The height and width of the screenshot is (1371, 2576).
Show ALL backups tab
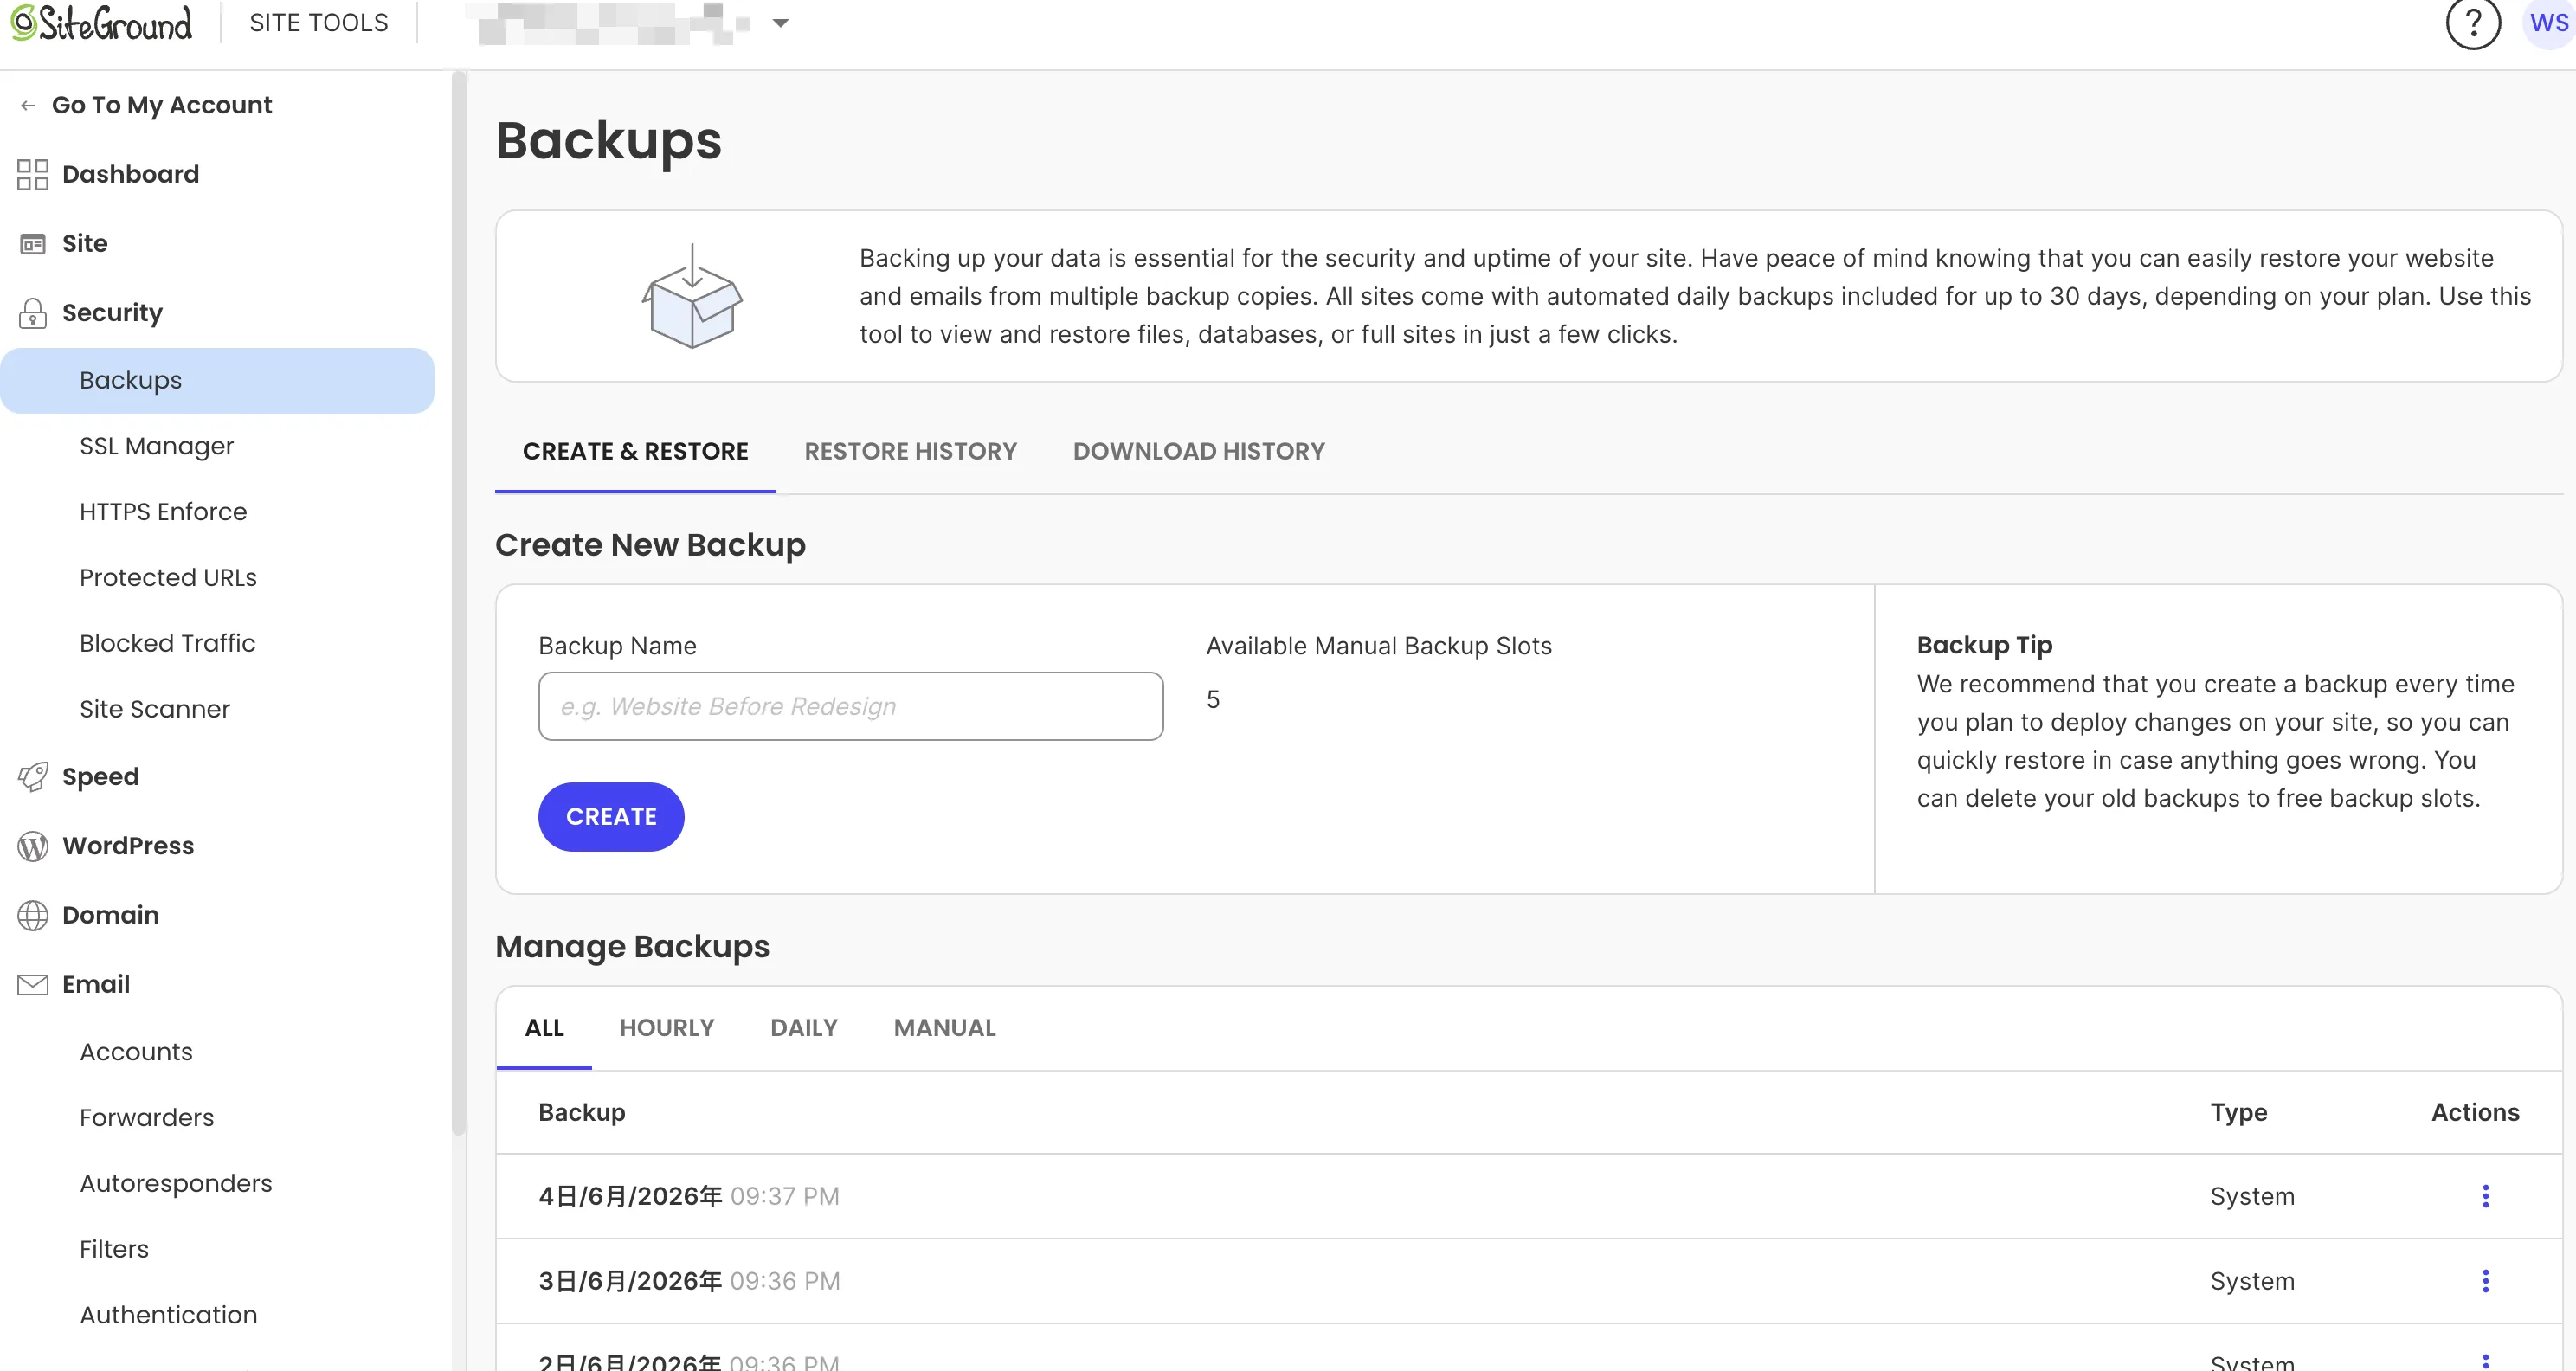coord(544,1028)
